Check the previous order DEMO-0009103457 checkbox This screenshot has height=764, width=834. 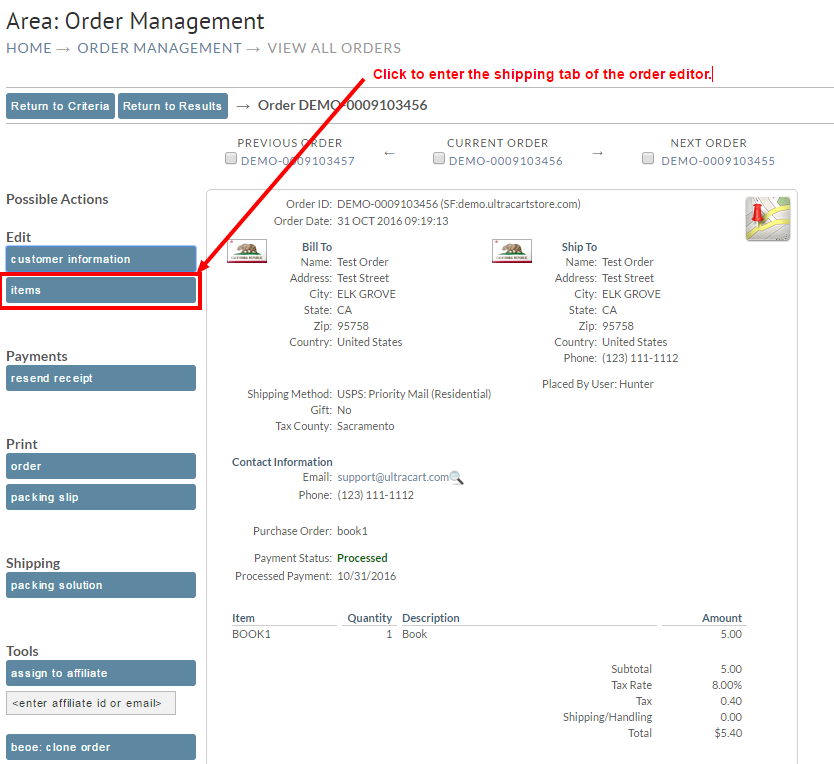pyautogui.click(x=231, y=158)
